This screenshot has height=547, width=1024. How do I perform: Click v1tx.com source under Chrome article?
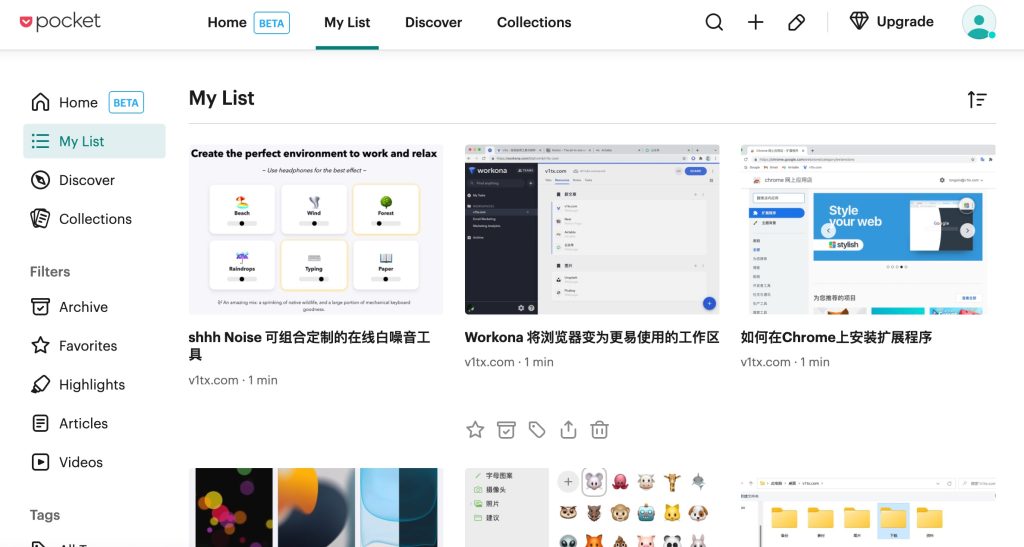point(765,362)
